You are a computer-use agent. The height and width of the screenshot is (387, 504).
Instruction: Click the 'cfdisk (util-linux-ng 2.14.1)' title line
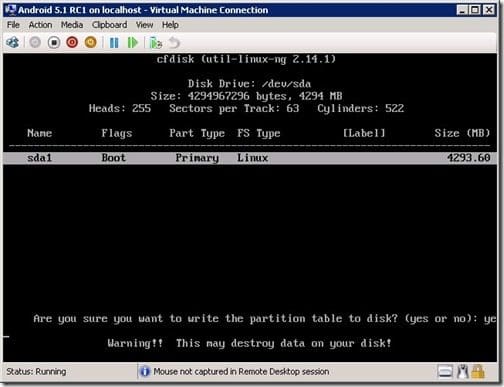pyautogui.click(x=246, y=59)
